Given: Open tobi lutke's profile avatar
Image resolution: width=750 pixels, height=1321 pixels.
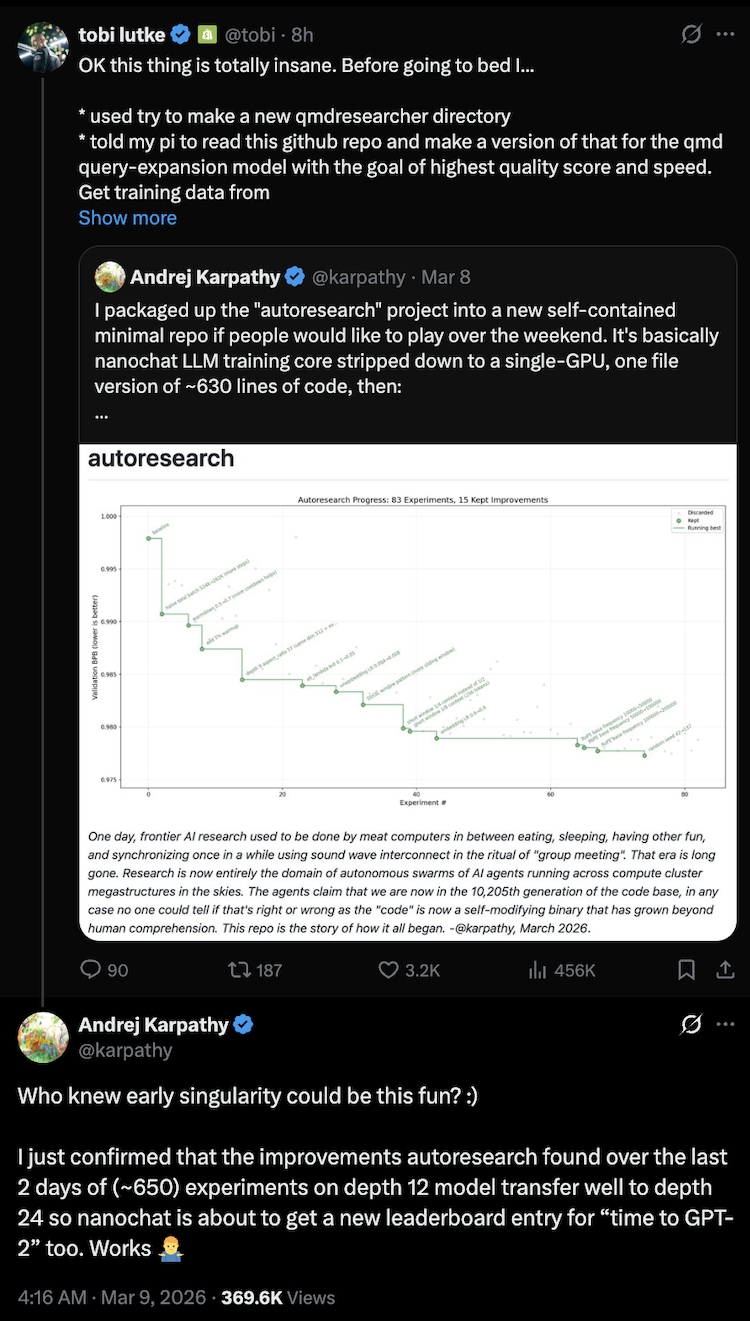Looking at the screenshot, I should coord(43,46).
